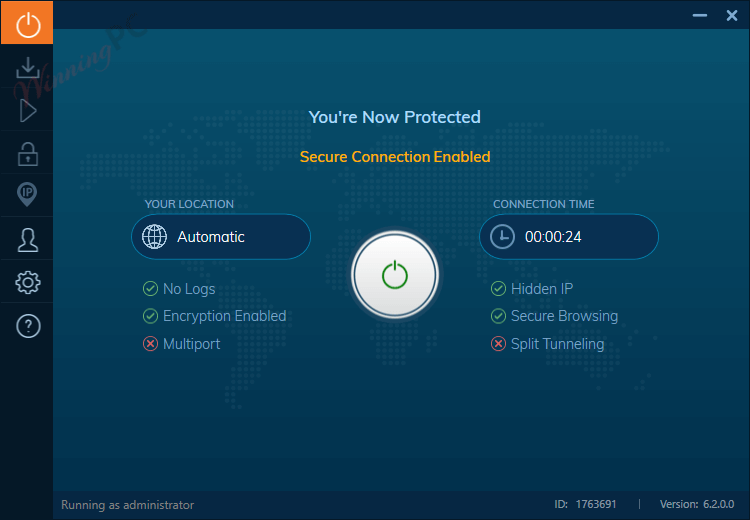Toggle the VPN with the central power button
The image size is (750, 520).
(x=395, y=275)
